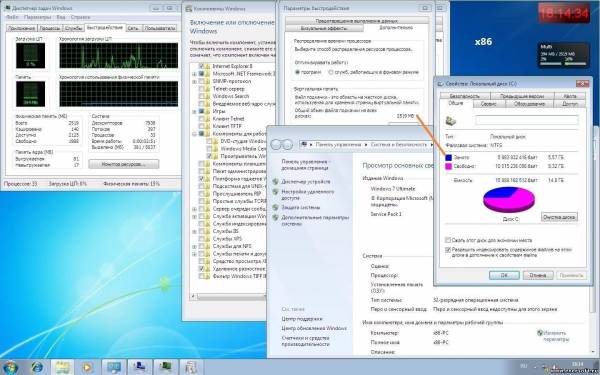The image size is (600, 375).
Task: Click shield icon next to Изменить параметры
Action: tap(540, 333)
